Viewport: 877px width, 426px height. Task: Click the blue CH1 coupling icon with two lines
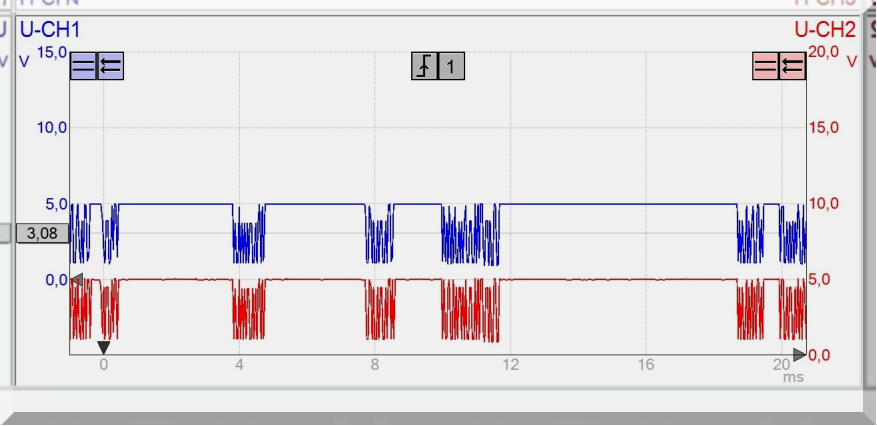(x=83, y=67)
